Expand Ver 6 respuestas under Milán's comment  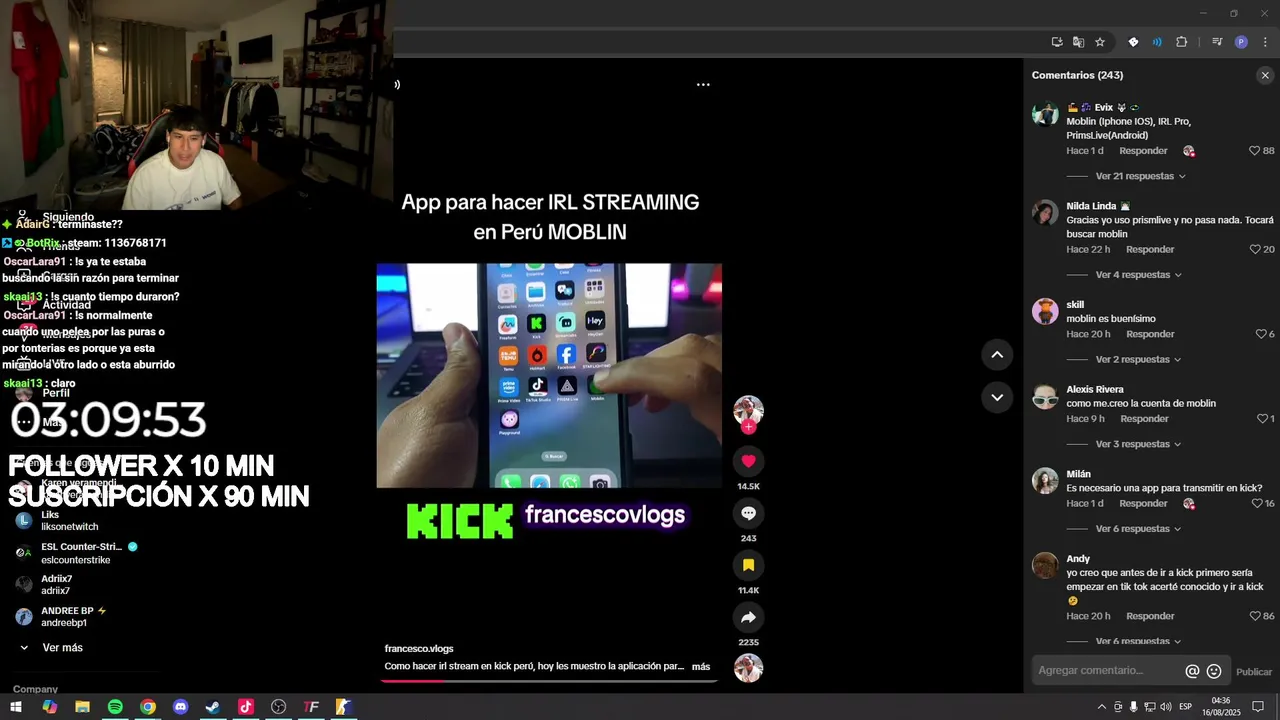pos(1138,529)
